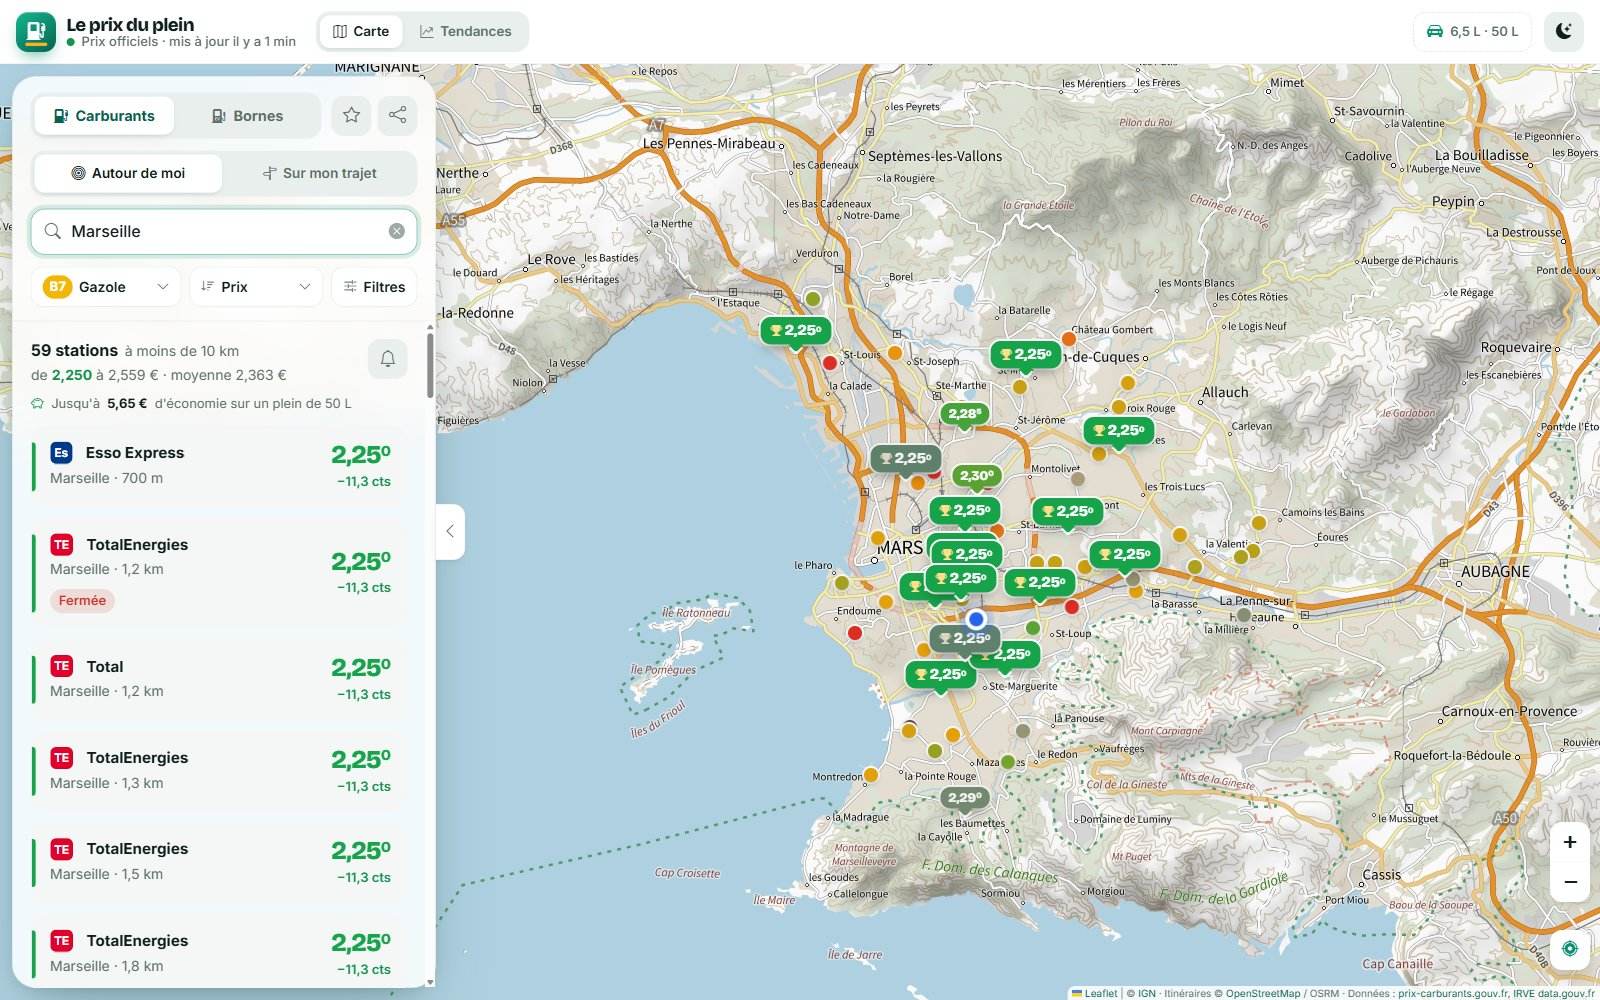The width and height of the screenshot is (1600, 1000).
Task: Click the station list scrollbar
Action: 430,365
